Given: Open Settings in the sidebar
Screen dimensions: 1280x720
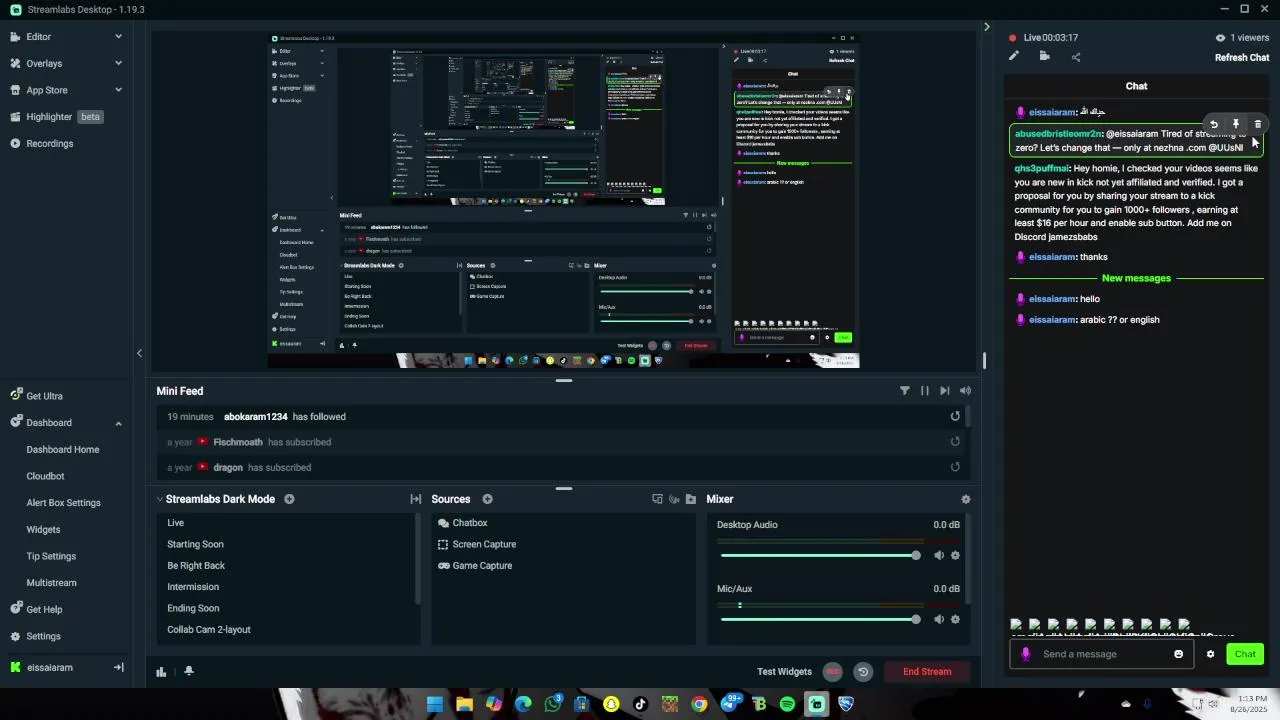Looking at the screenshot, I should coord(43,636).
